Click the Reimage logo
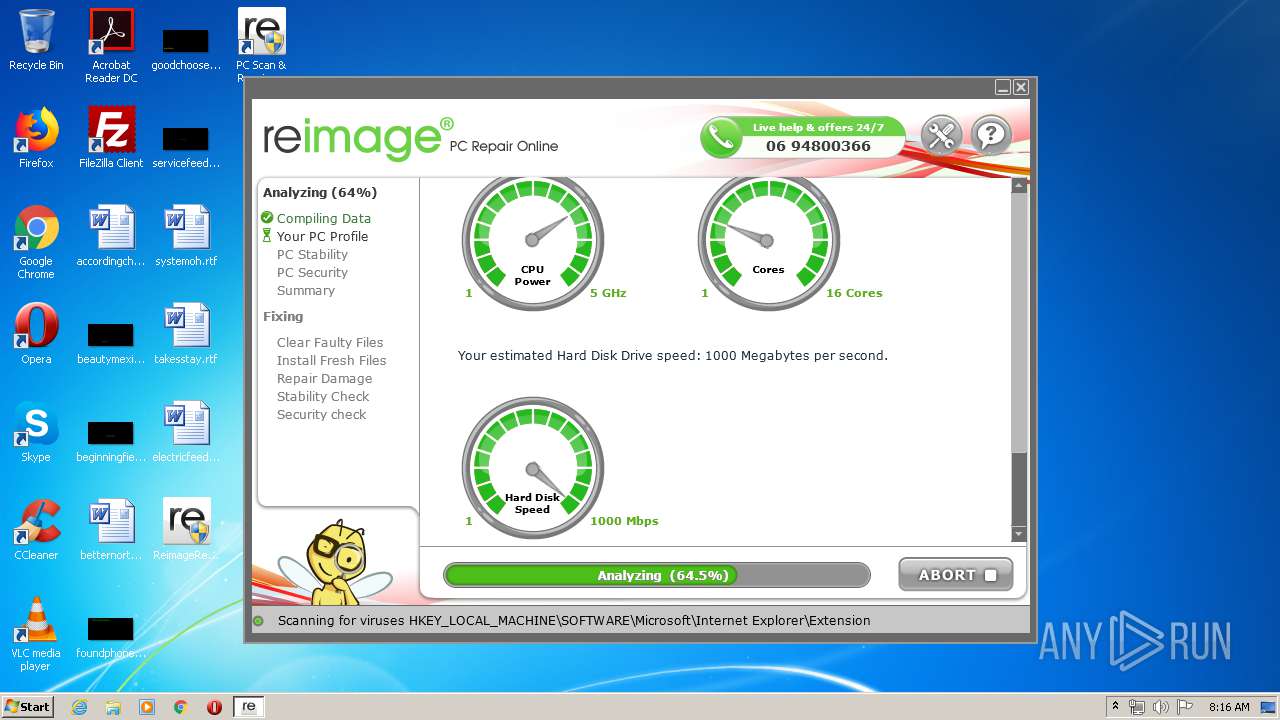The height and width of the screenshot is (720, 1280). (x=358, y=138)
